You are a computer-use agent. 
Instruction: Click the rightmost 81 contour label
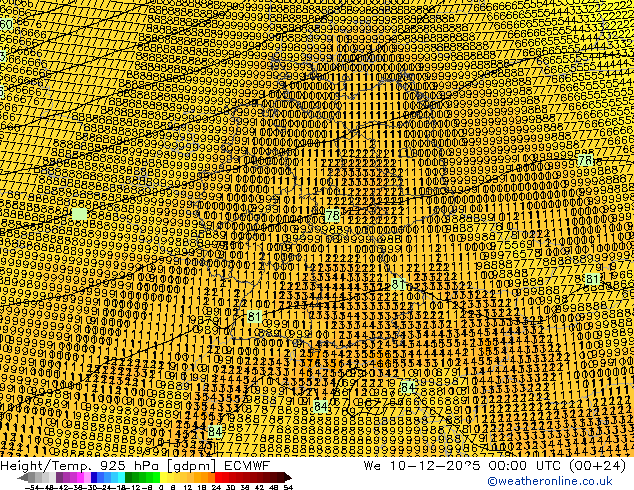tap(594, 280)
